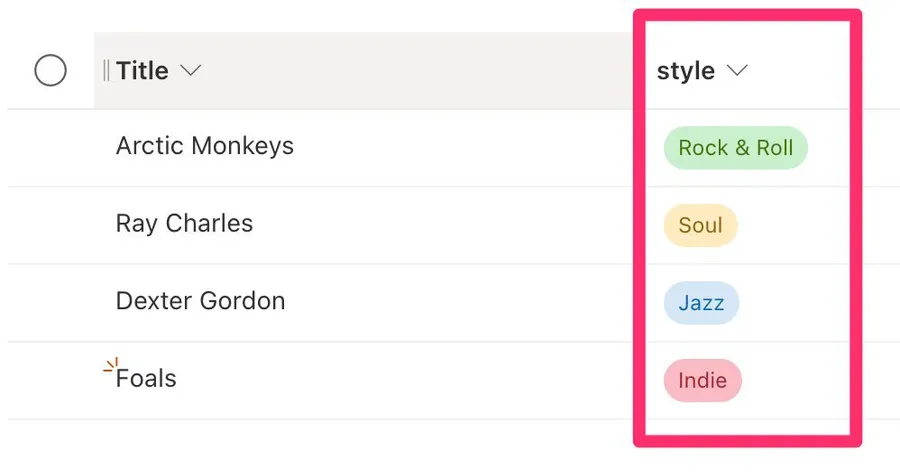Screen dimensions: 900x476
Task: Open the style column dropdown chevron
Action: (x=737, y=71)
